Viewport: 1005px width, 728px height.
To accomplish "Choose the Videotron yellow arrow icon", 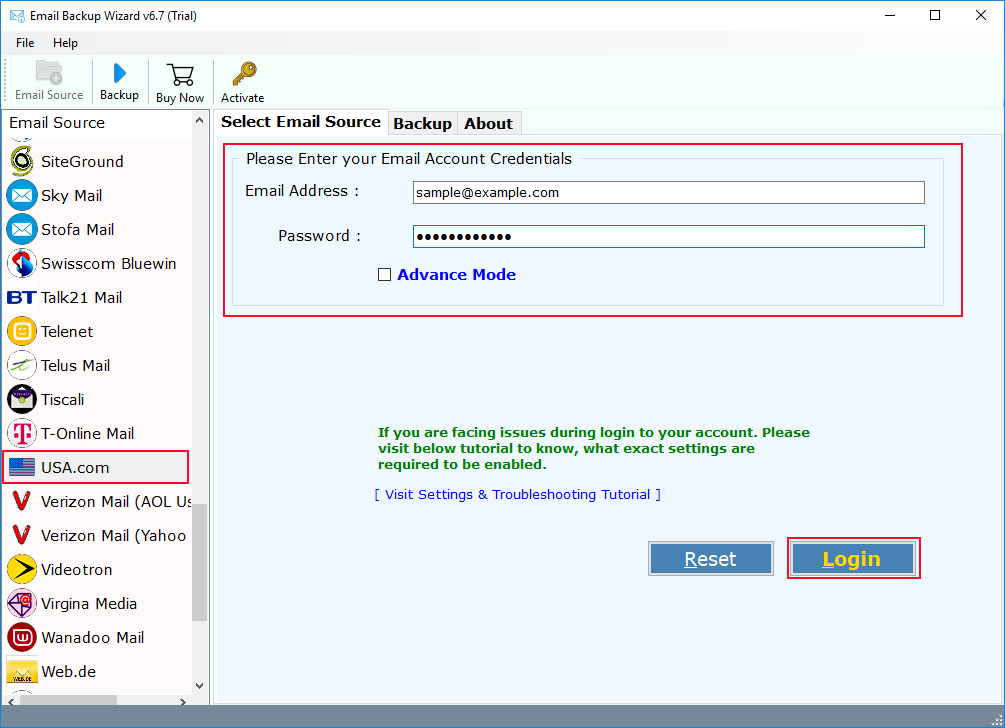I will click(22, 569).
